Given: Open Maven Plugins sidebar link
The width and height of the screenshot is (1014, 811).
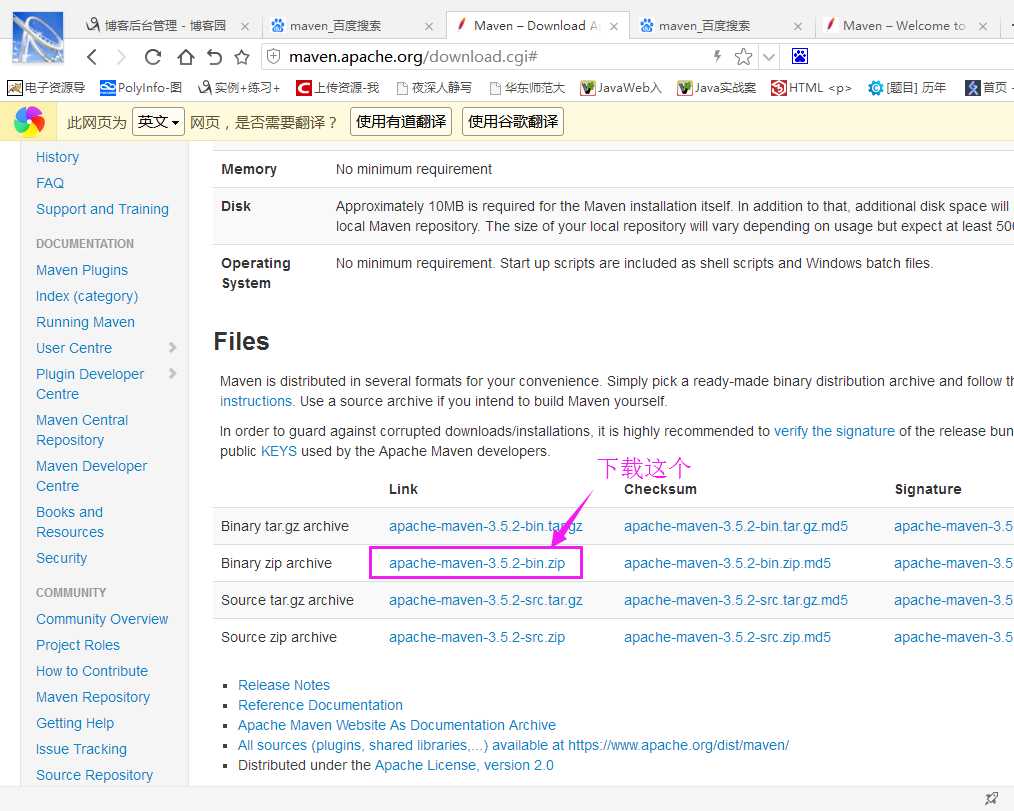Looking at the screenshot, I should (82, 270).
